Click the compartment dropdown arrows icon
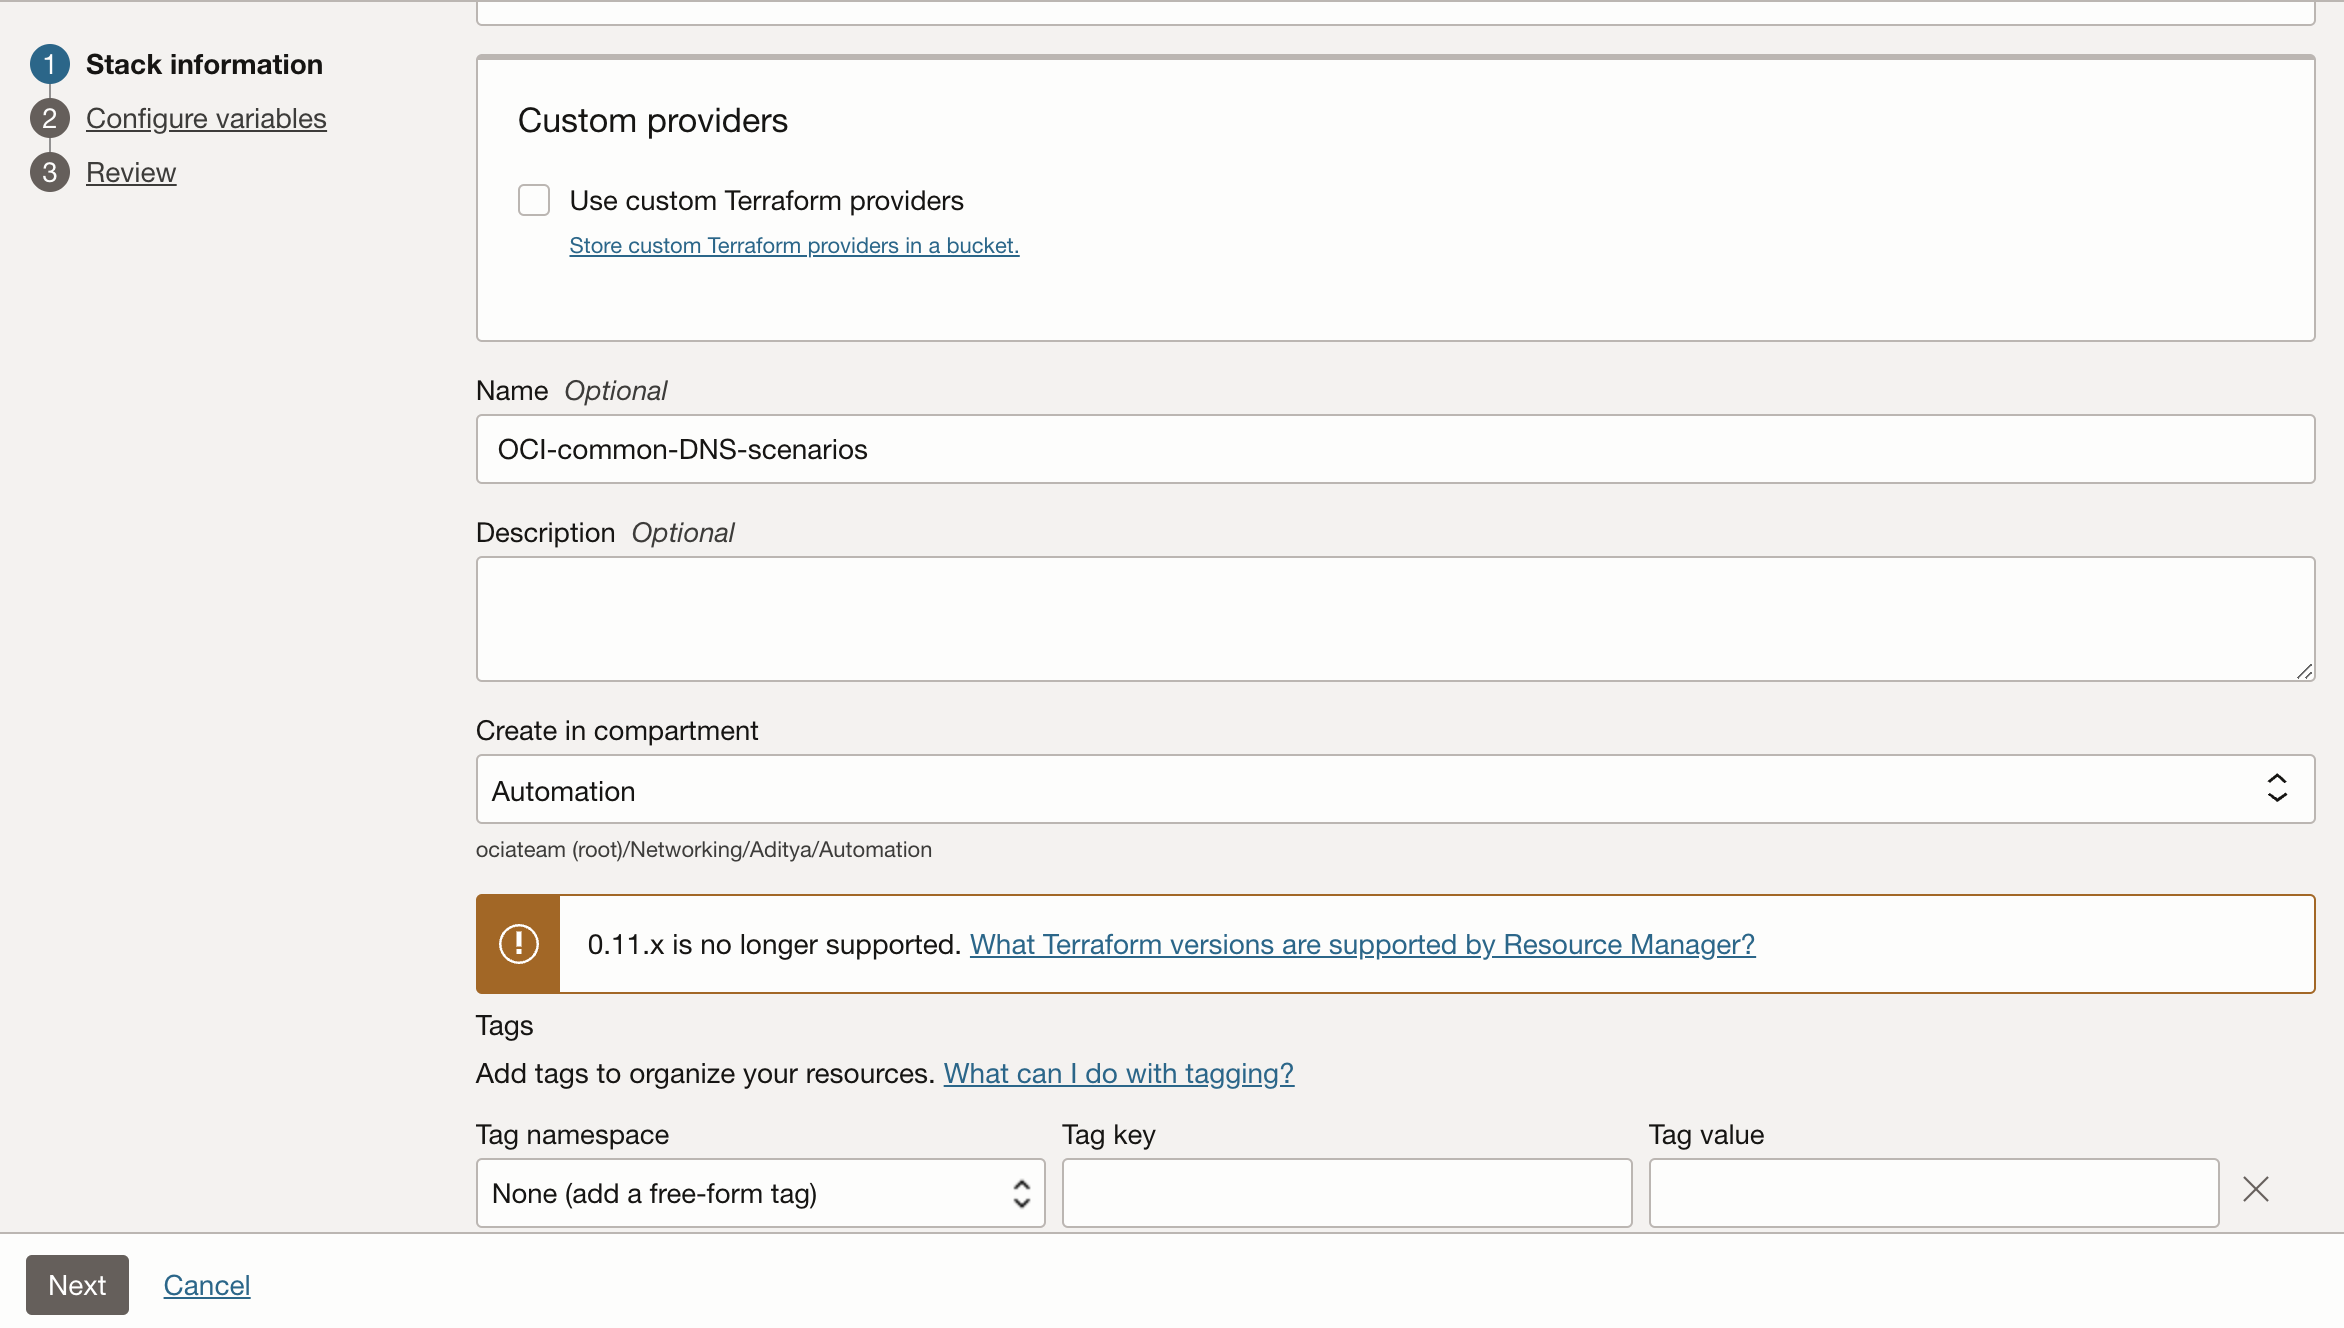Viewport: 2344px width, 1328px height. point(2276,789)
